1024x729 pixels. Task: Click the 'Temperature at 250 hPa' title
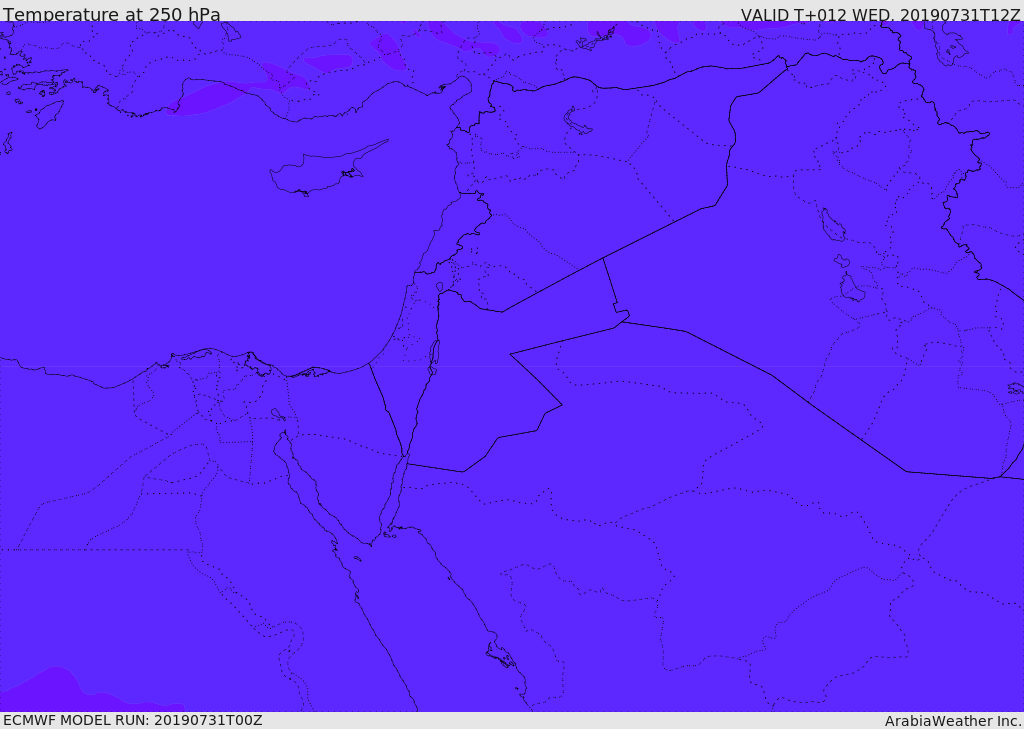[112, 14]
